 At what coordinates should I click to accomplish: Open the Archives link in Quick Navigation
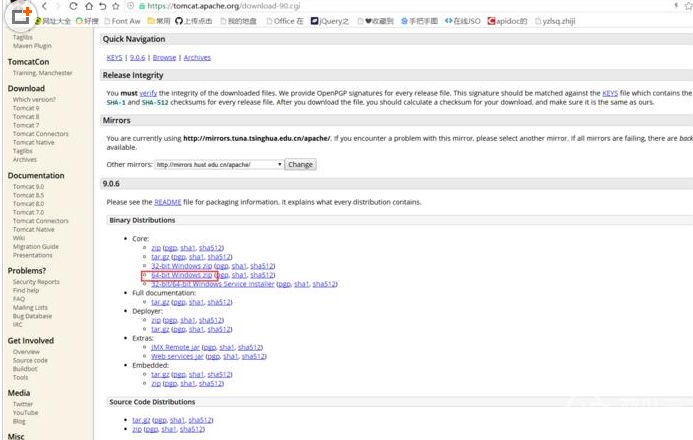tap(197, 57)
